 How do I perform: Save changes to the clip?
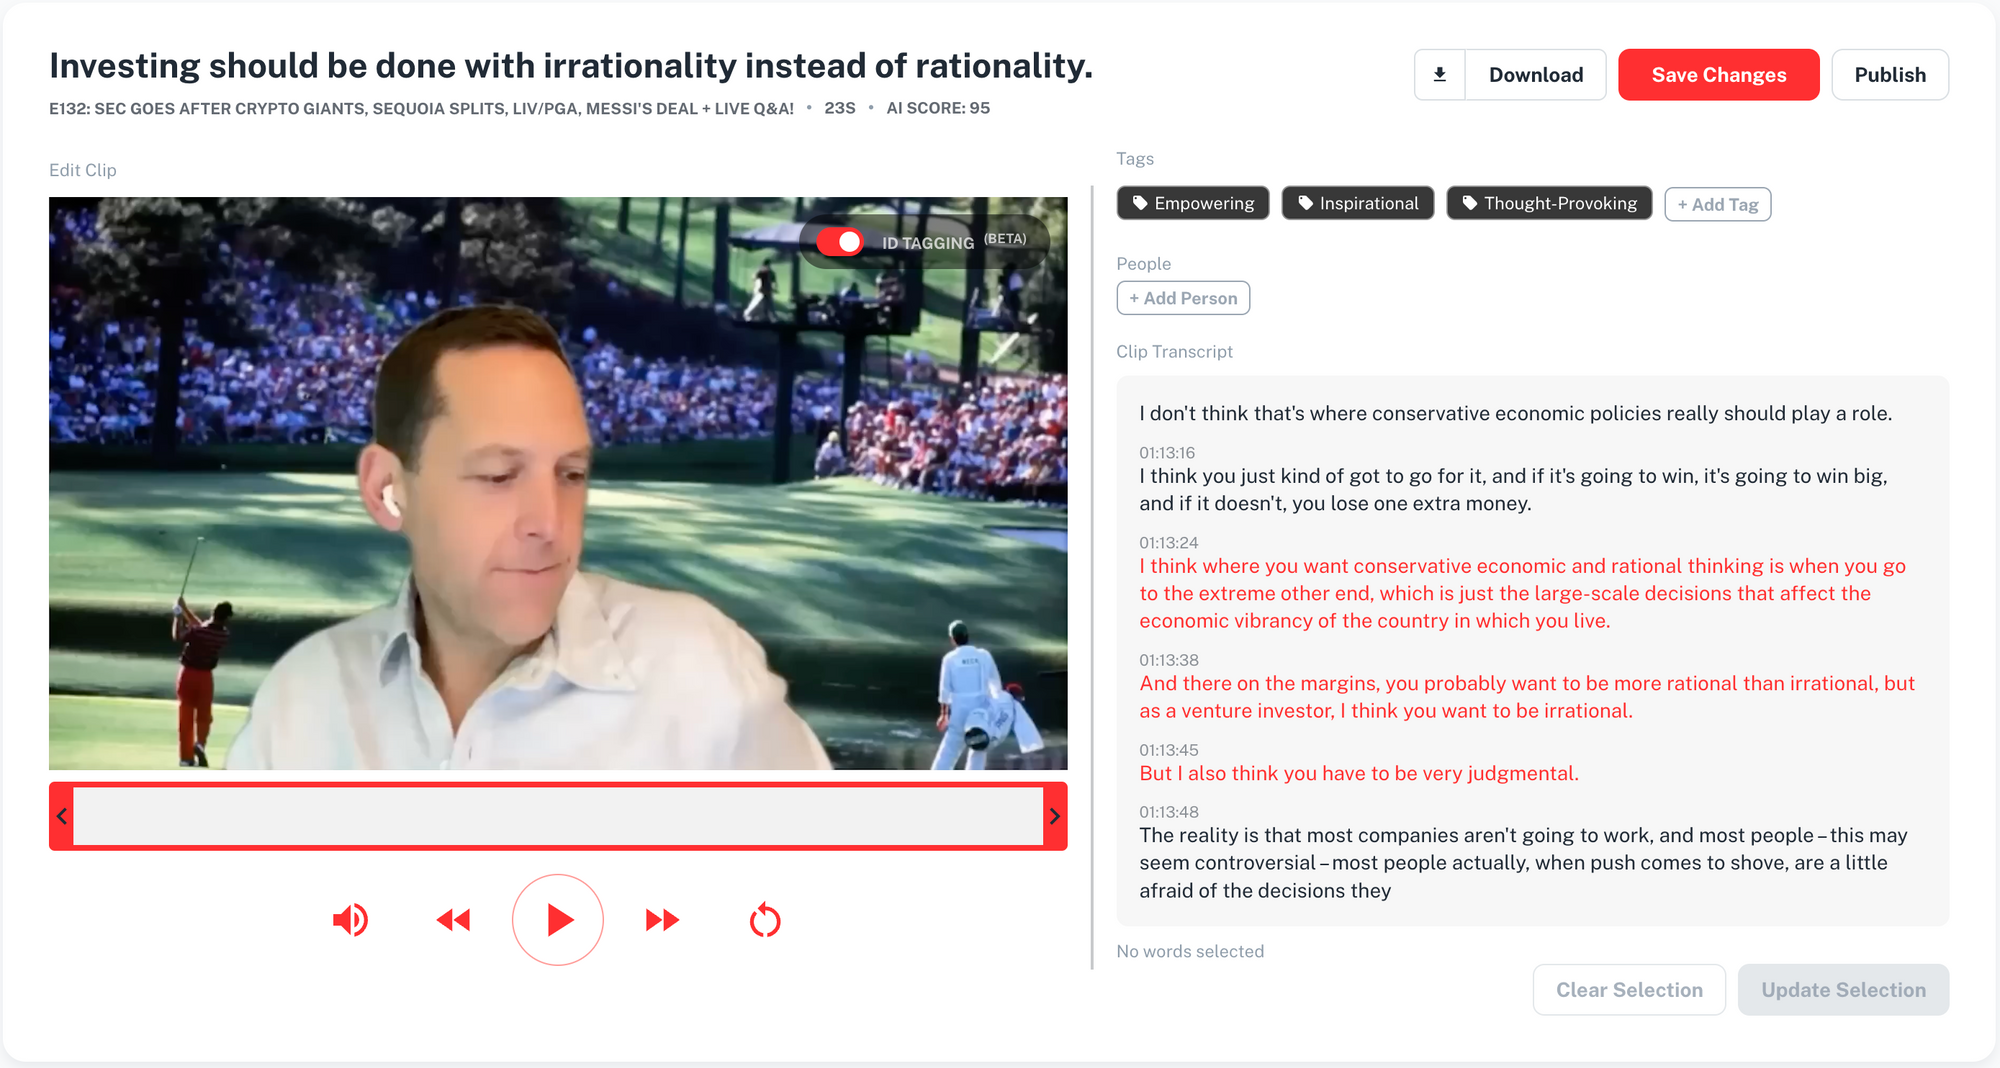coord(1719,75)
